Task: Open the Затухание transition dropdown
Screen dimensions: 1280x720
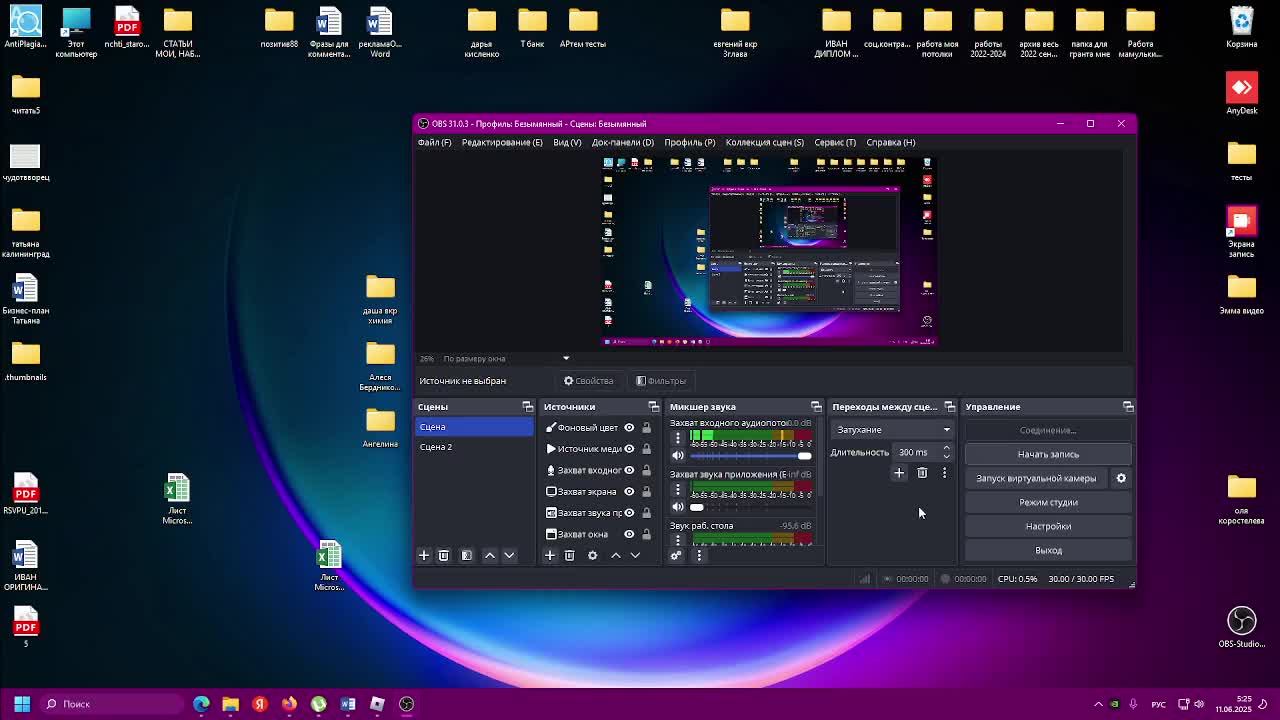Action: tap(892, 430)
